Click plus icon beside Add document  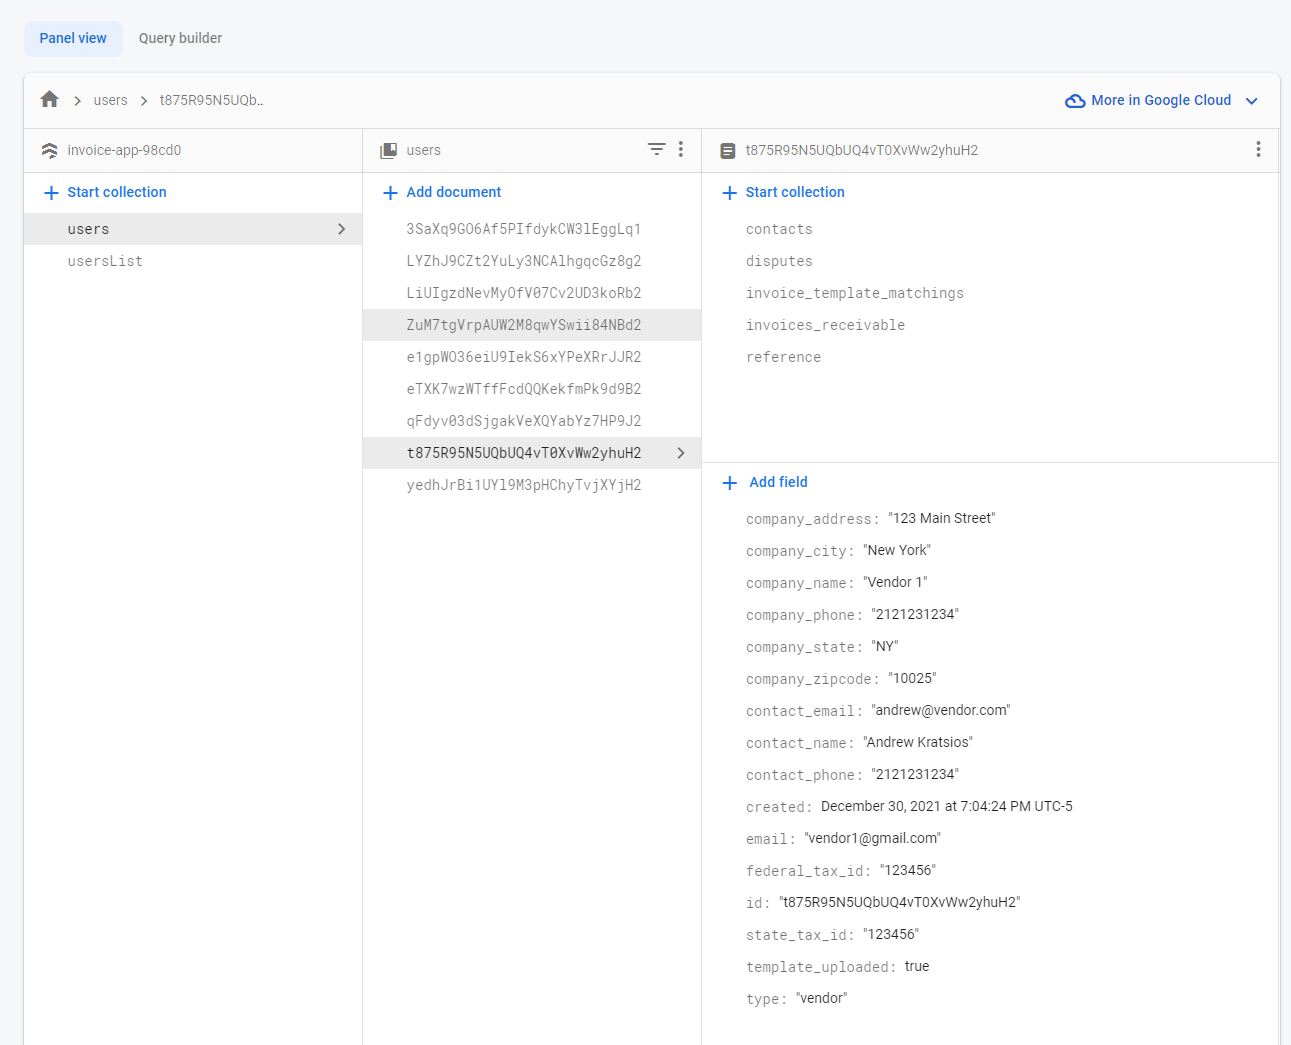coord(390,193)
